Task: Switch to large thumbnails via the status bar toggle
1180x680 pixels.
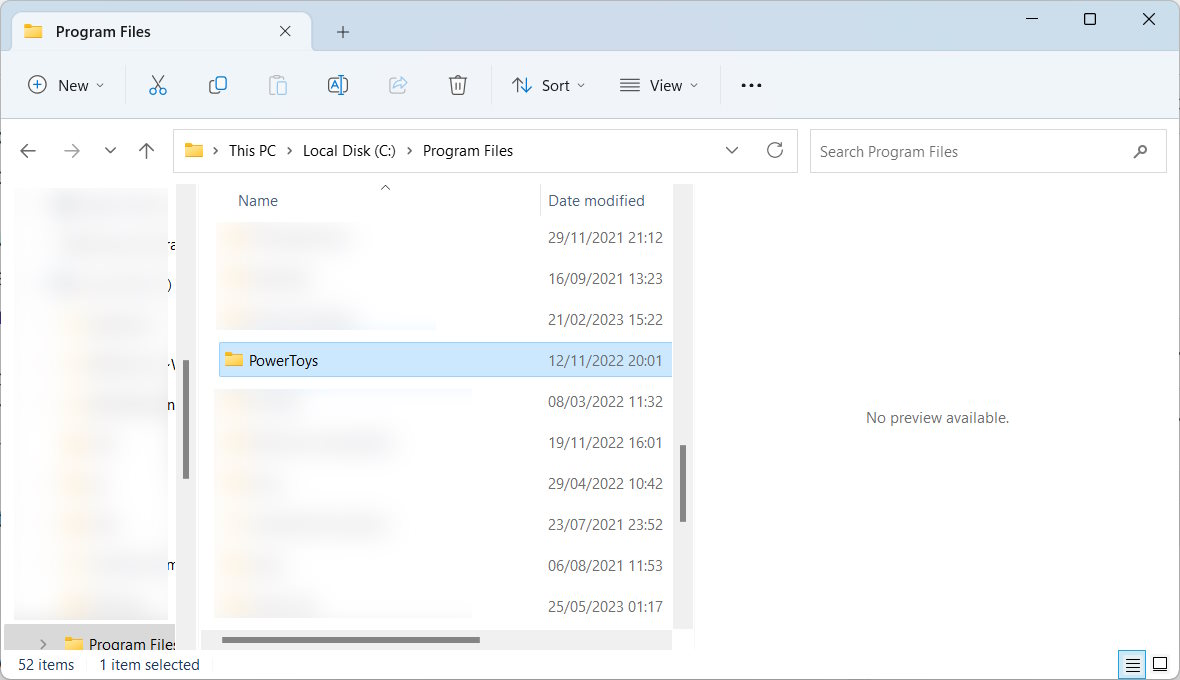Action: pos(1159,664)
